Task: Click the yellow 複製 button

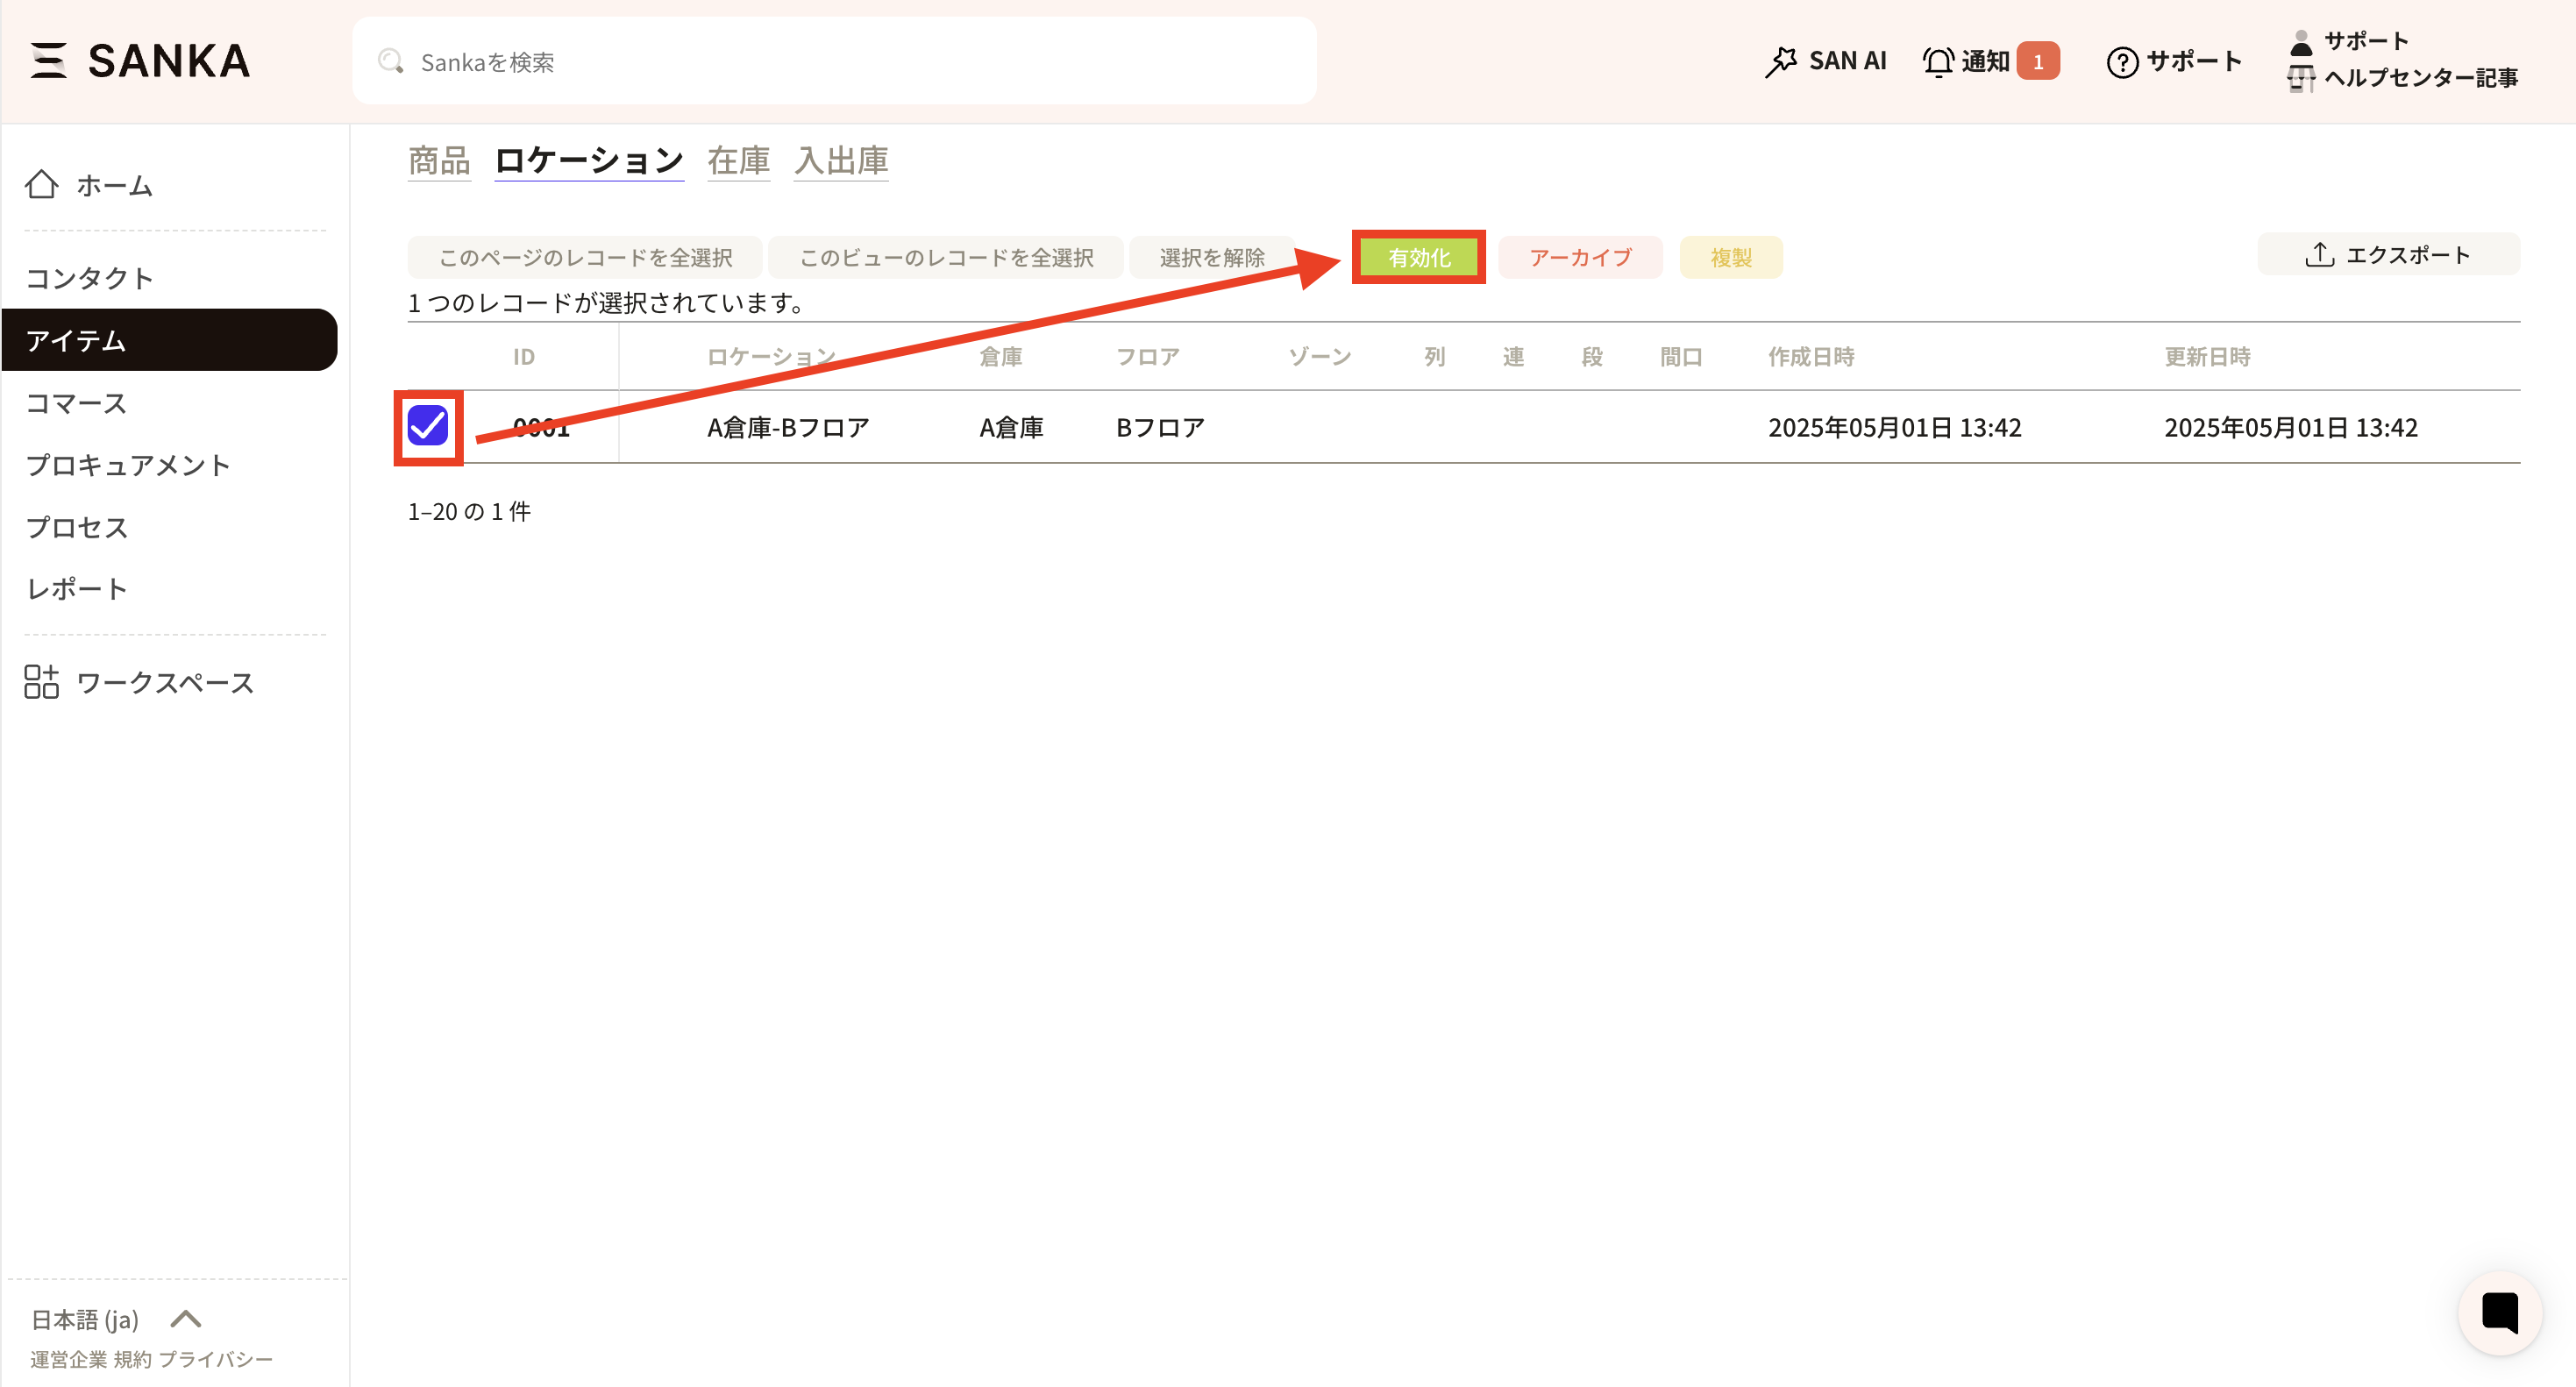Action: click(x=1730, y=257)
